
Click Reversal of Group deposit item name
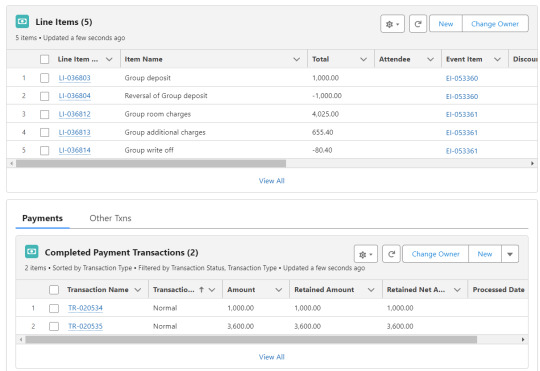(166, 96)
